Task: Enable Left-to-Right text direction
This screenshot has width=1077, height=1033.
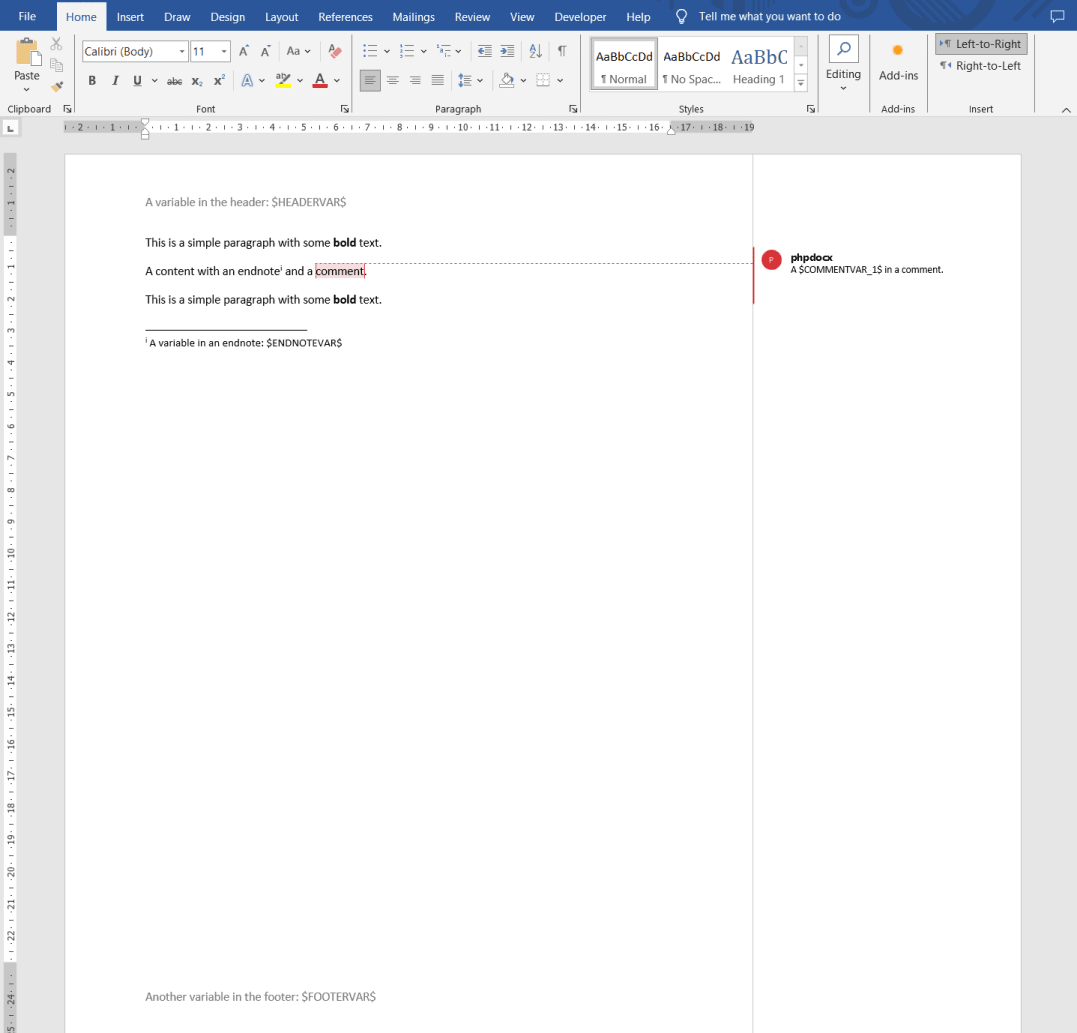Action: [981, 44]
